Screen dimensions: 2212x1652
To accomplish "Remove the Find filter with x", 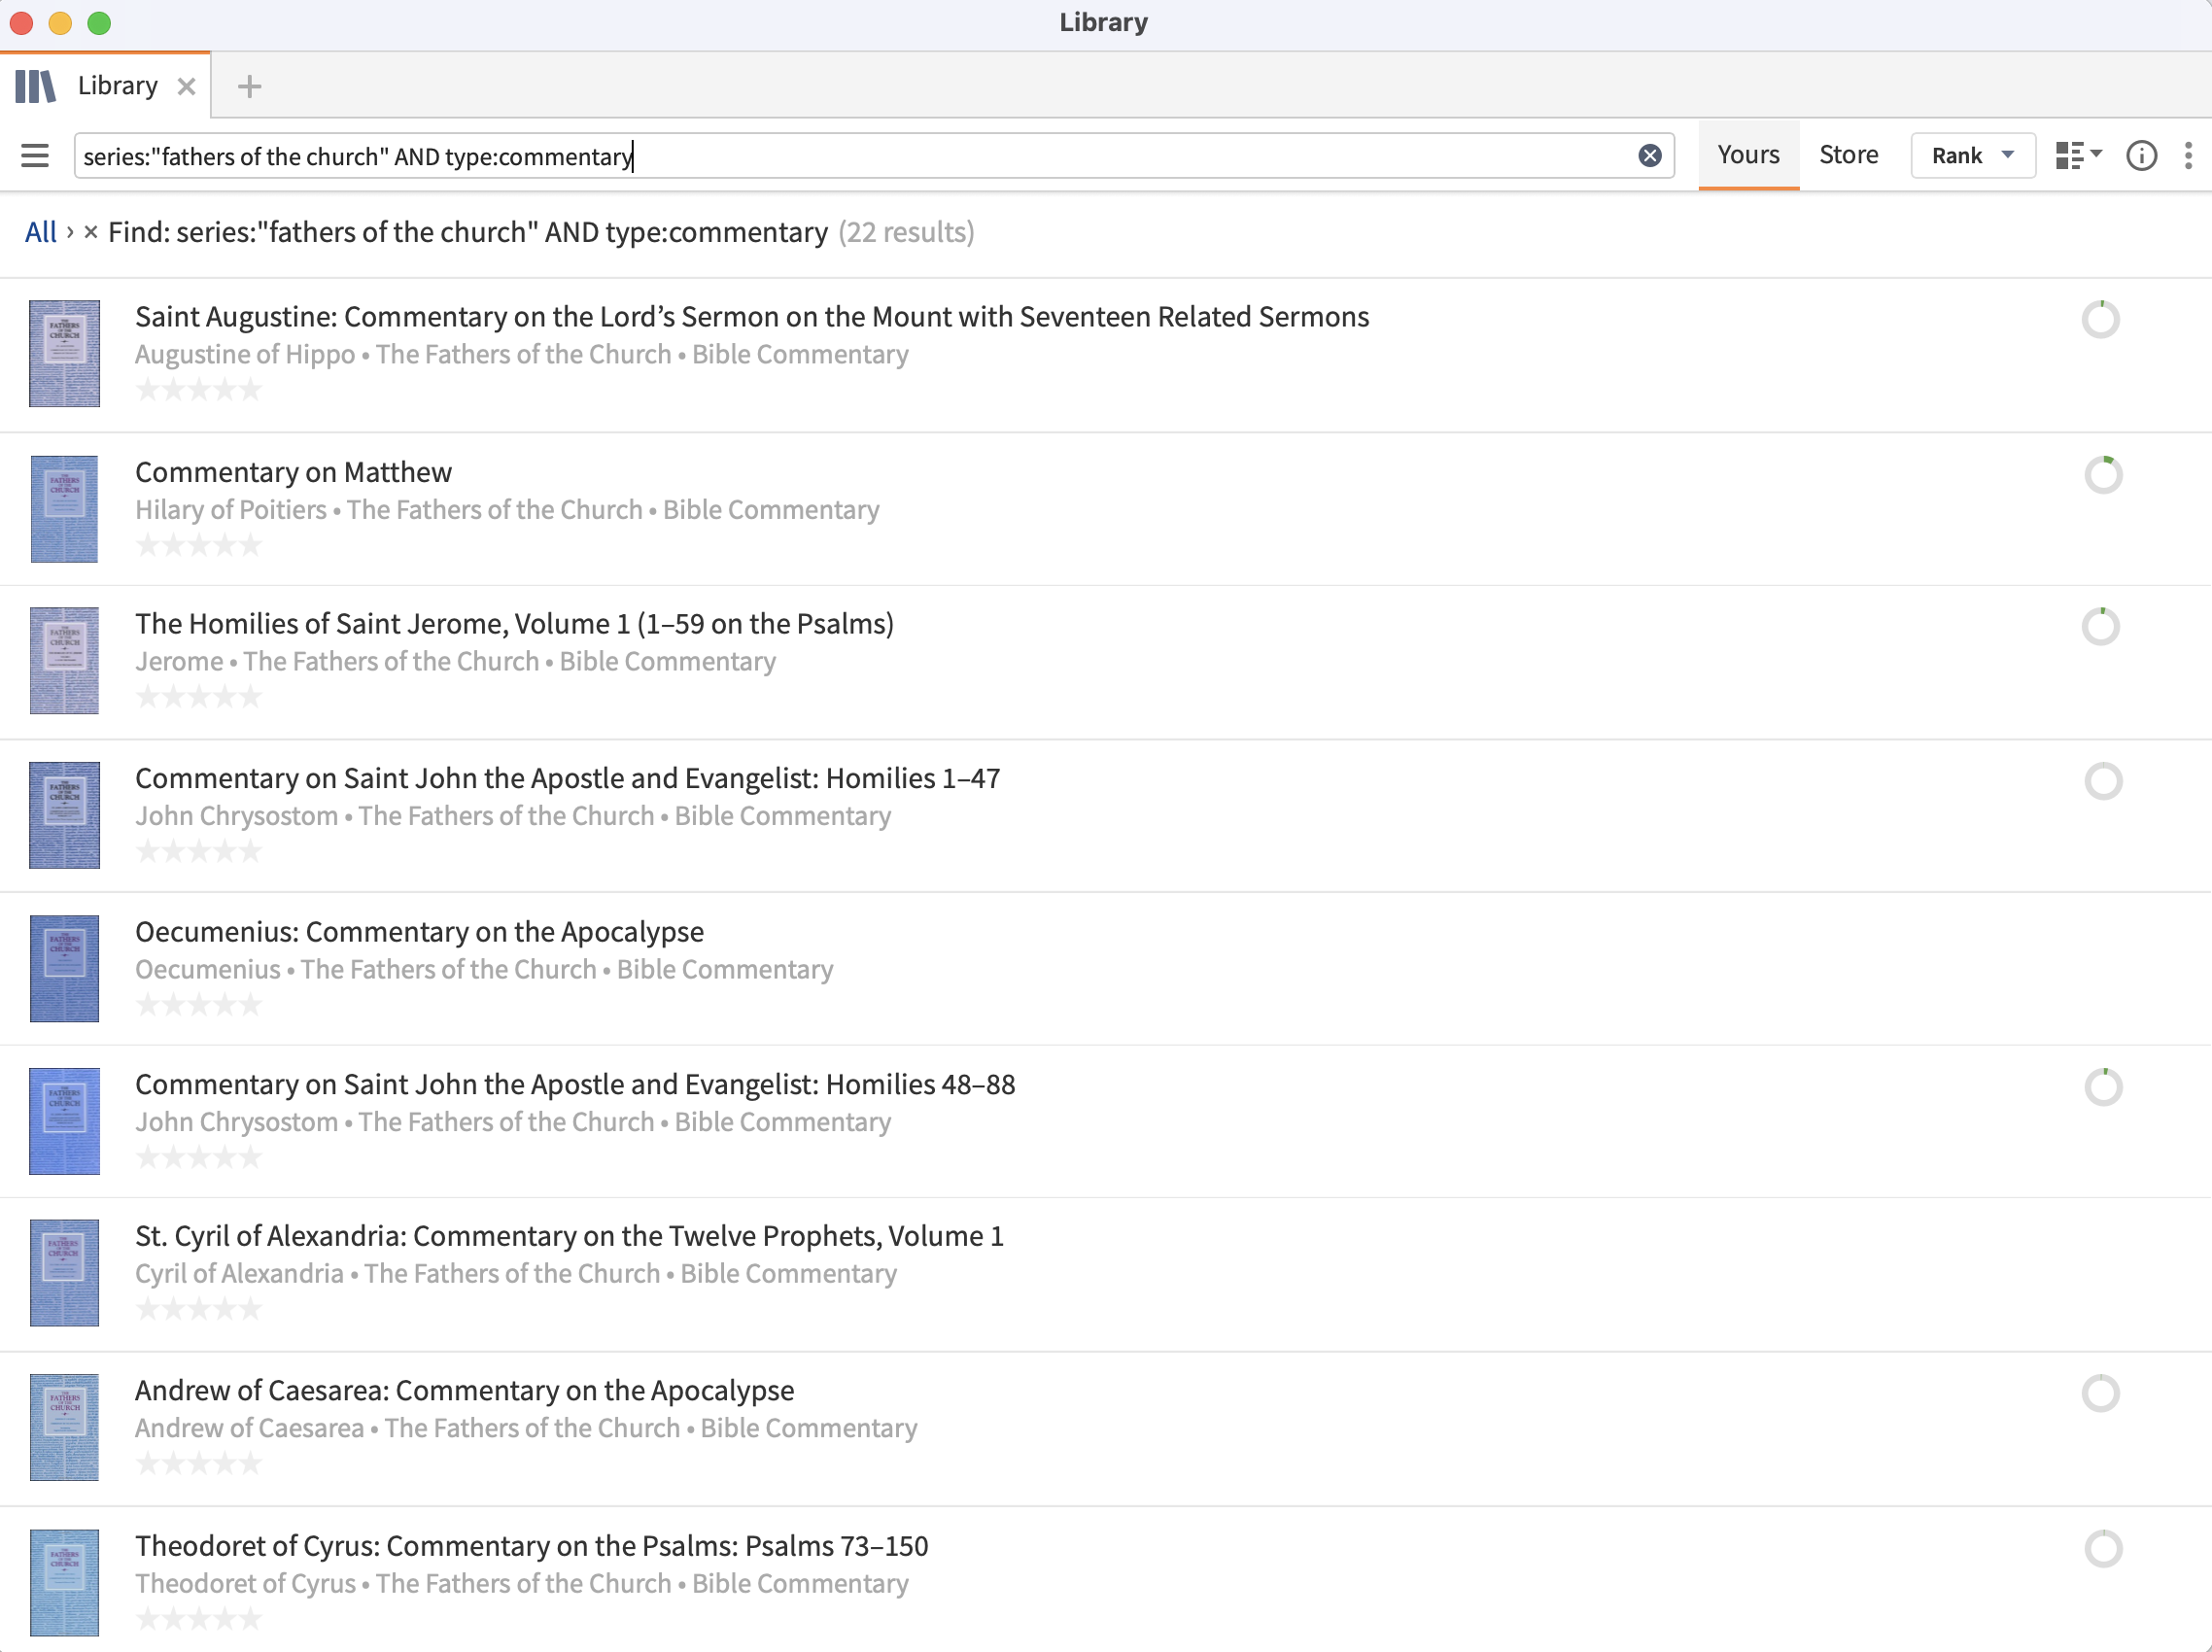I will click(x=91, y=233).
